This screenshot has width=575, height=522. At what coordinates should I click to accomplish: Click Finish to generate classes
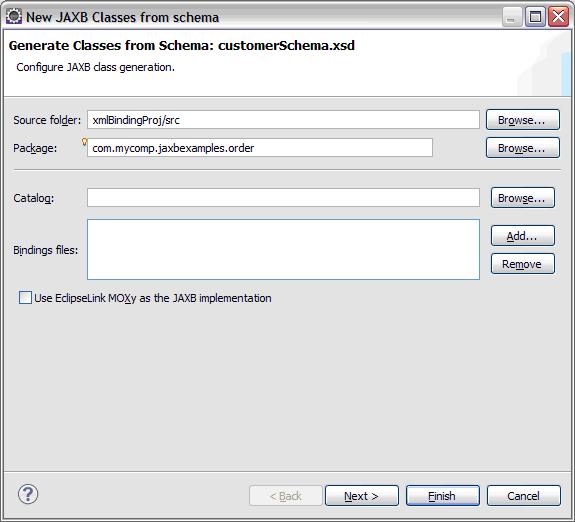pyautogui.click(x=443, y=496)
